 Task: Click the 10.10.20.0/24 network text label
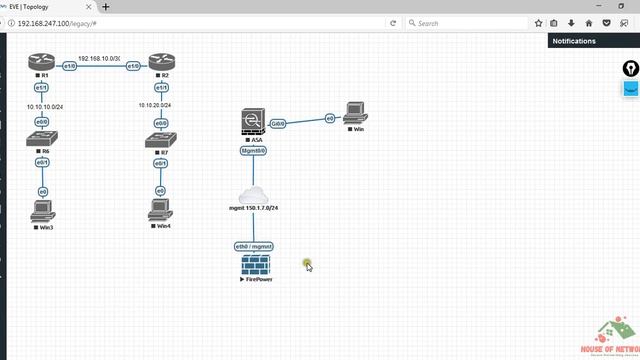[155, 105]
